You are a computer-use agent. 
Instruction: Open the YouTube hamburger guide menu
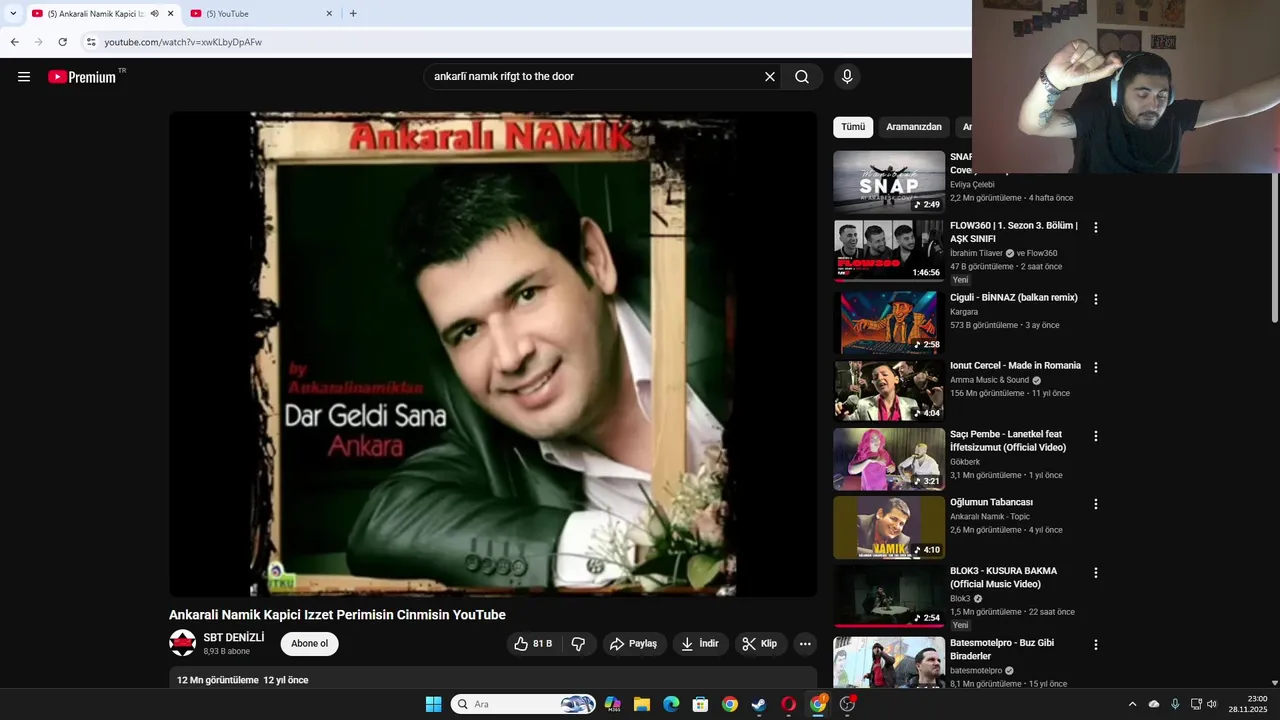point(24,77)
